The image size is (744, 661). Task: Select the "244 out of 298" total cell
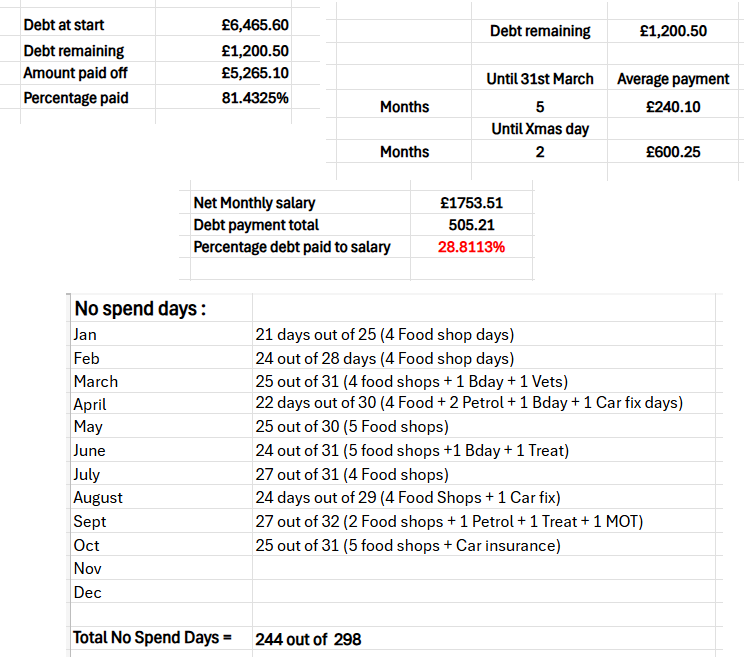click(308, 639)
